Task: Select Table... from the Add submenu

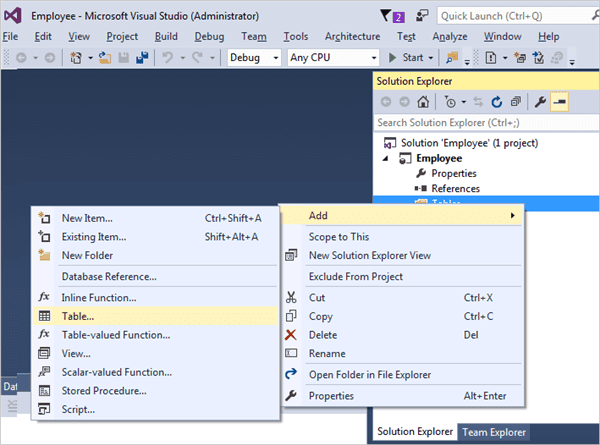Action: [78, 316]
